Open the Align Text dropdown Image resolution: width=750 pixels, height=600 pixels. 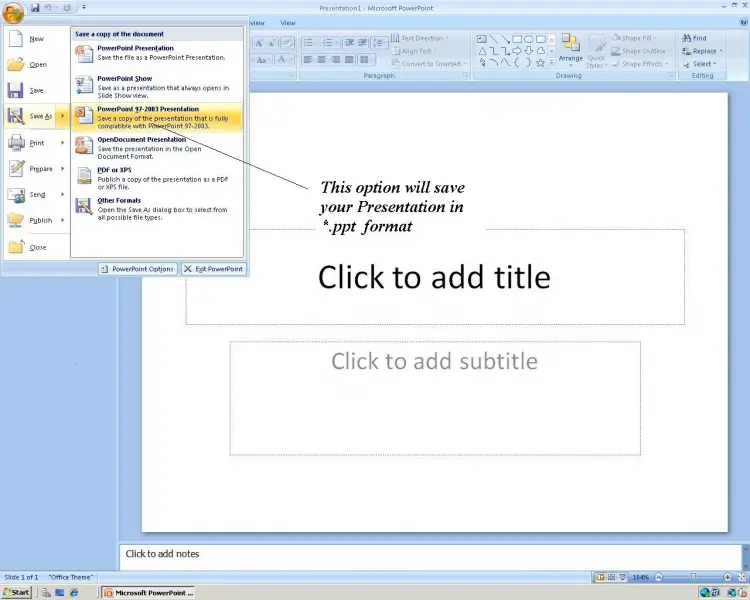(414, 51)
